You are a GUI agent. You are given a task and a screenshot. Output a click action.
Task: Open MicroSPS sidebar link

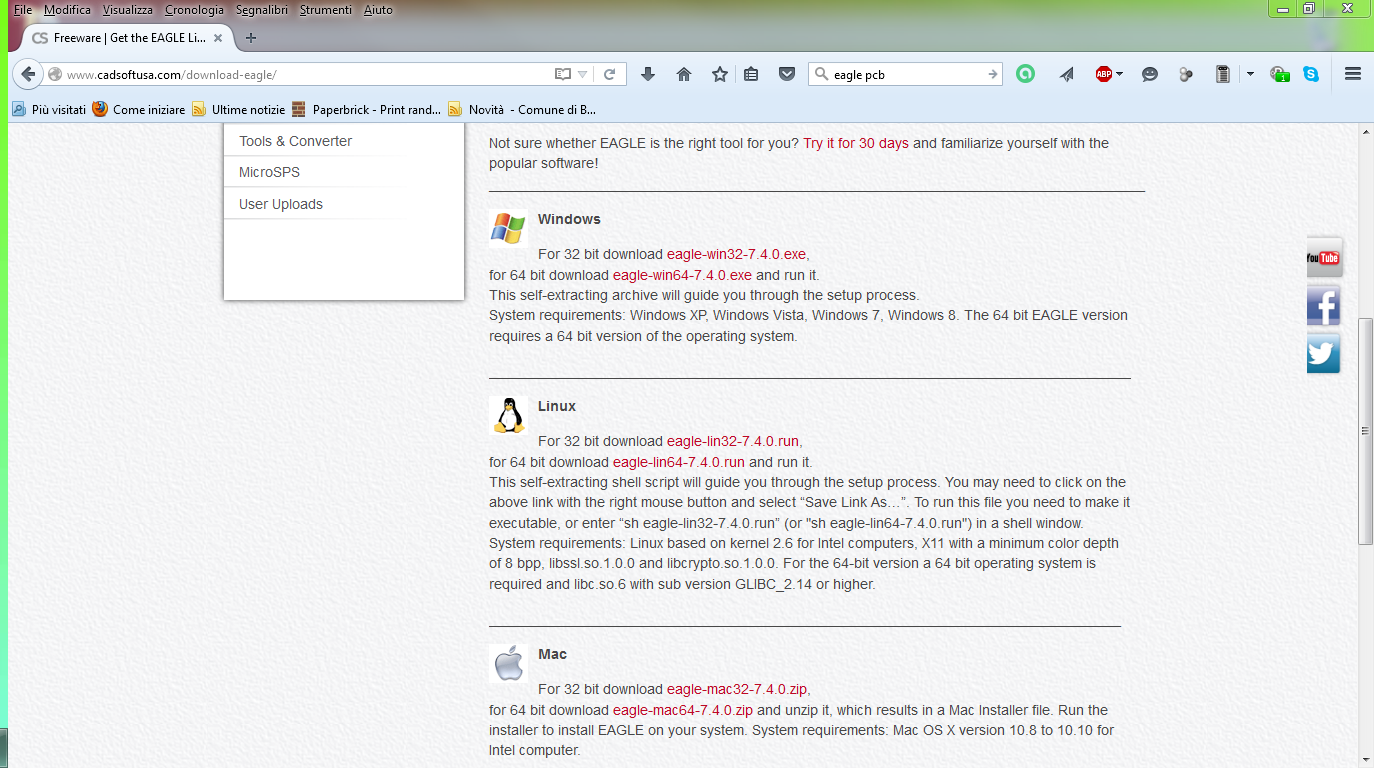click(270, 172)
